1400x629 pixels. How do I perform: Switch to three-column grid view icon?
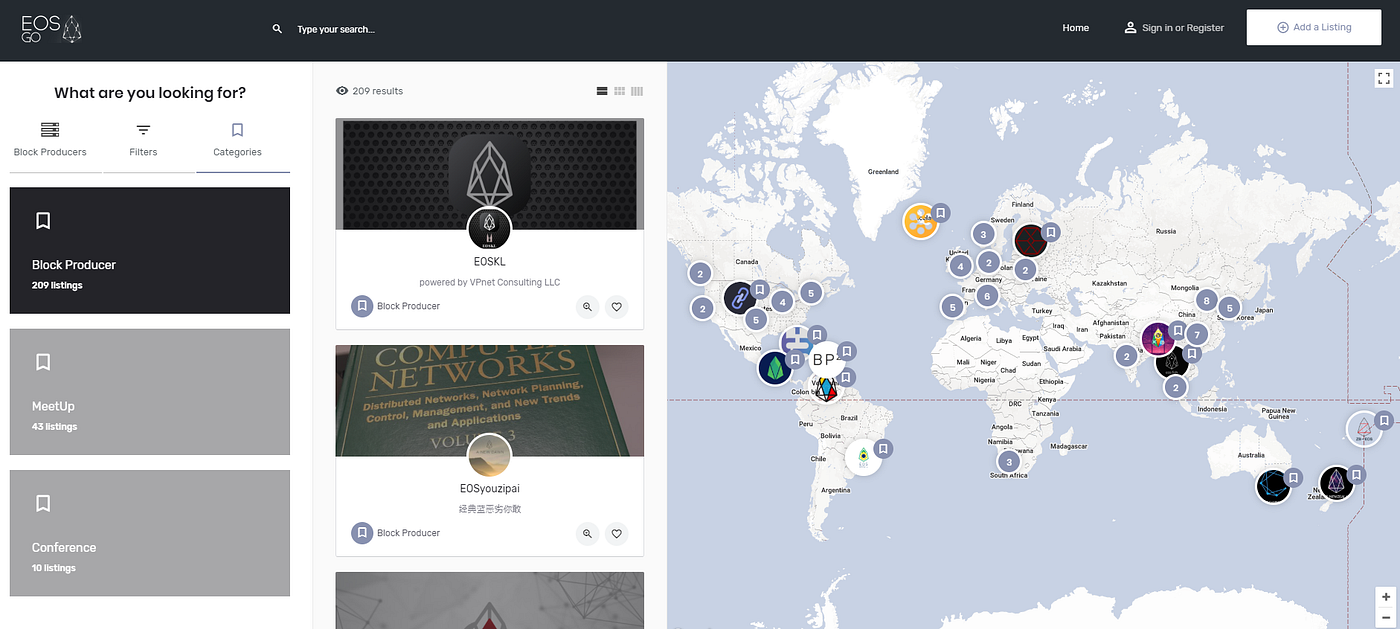(637, 91)
